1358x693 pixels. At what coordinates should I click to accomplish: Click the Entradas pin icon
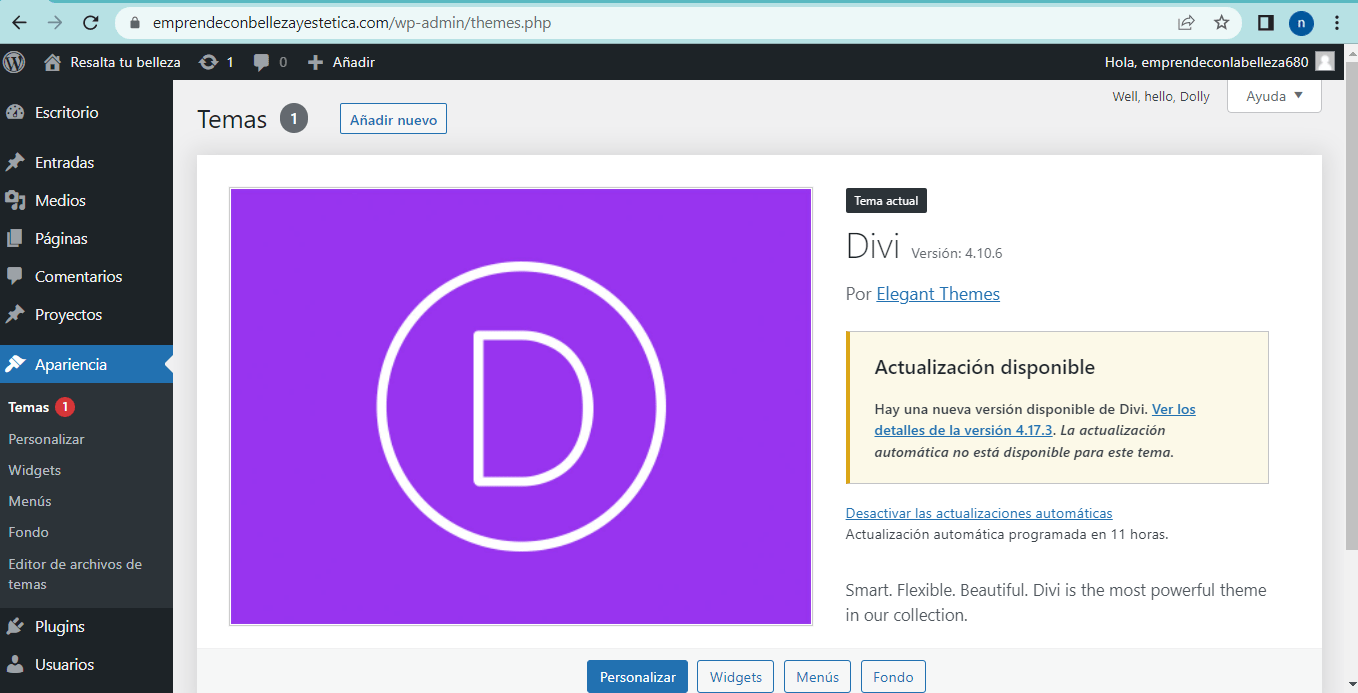(15, 162)
